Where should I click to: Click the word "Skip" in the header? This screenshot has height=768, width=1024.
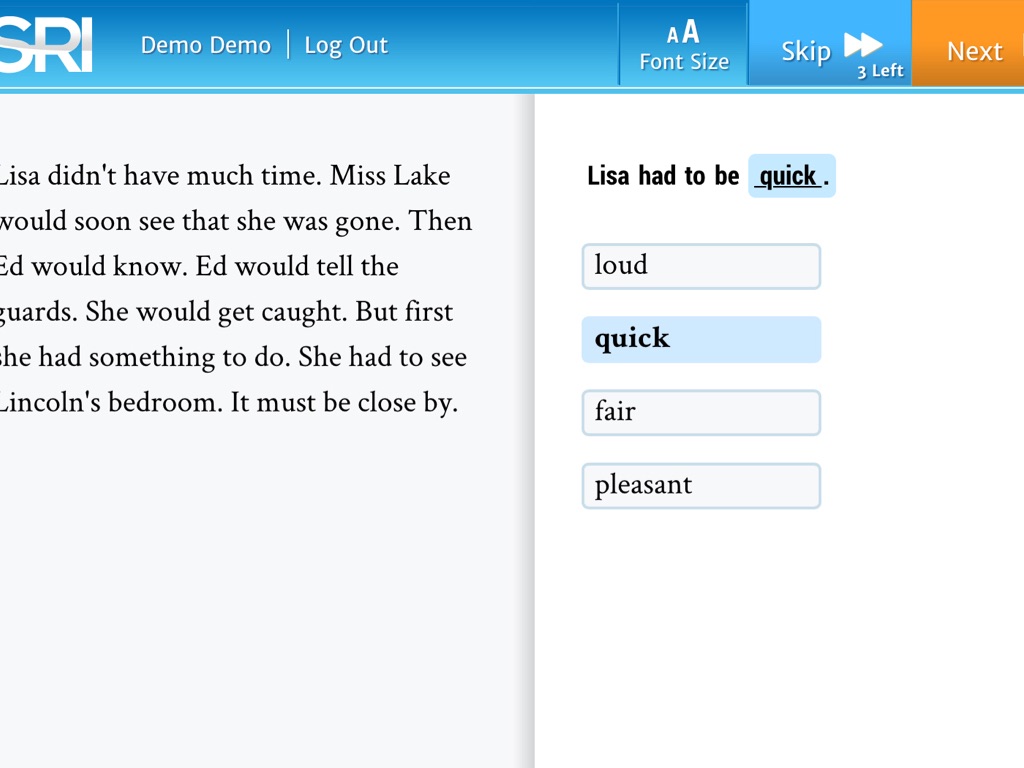[x=806, y=51]
